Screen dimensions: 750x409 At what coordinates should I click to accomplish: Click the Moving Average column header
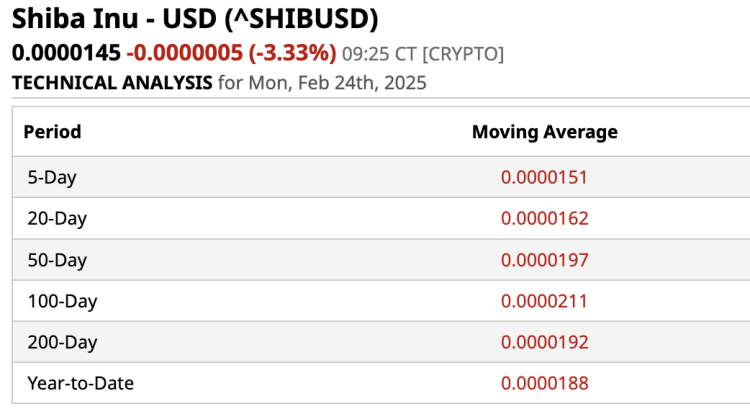(x=544, y=132)
